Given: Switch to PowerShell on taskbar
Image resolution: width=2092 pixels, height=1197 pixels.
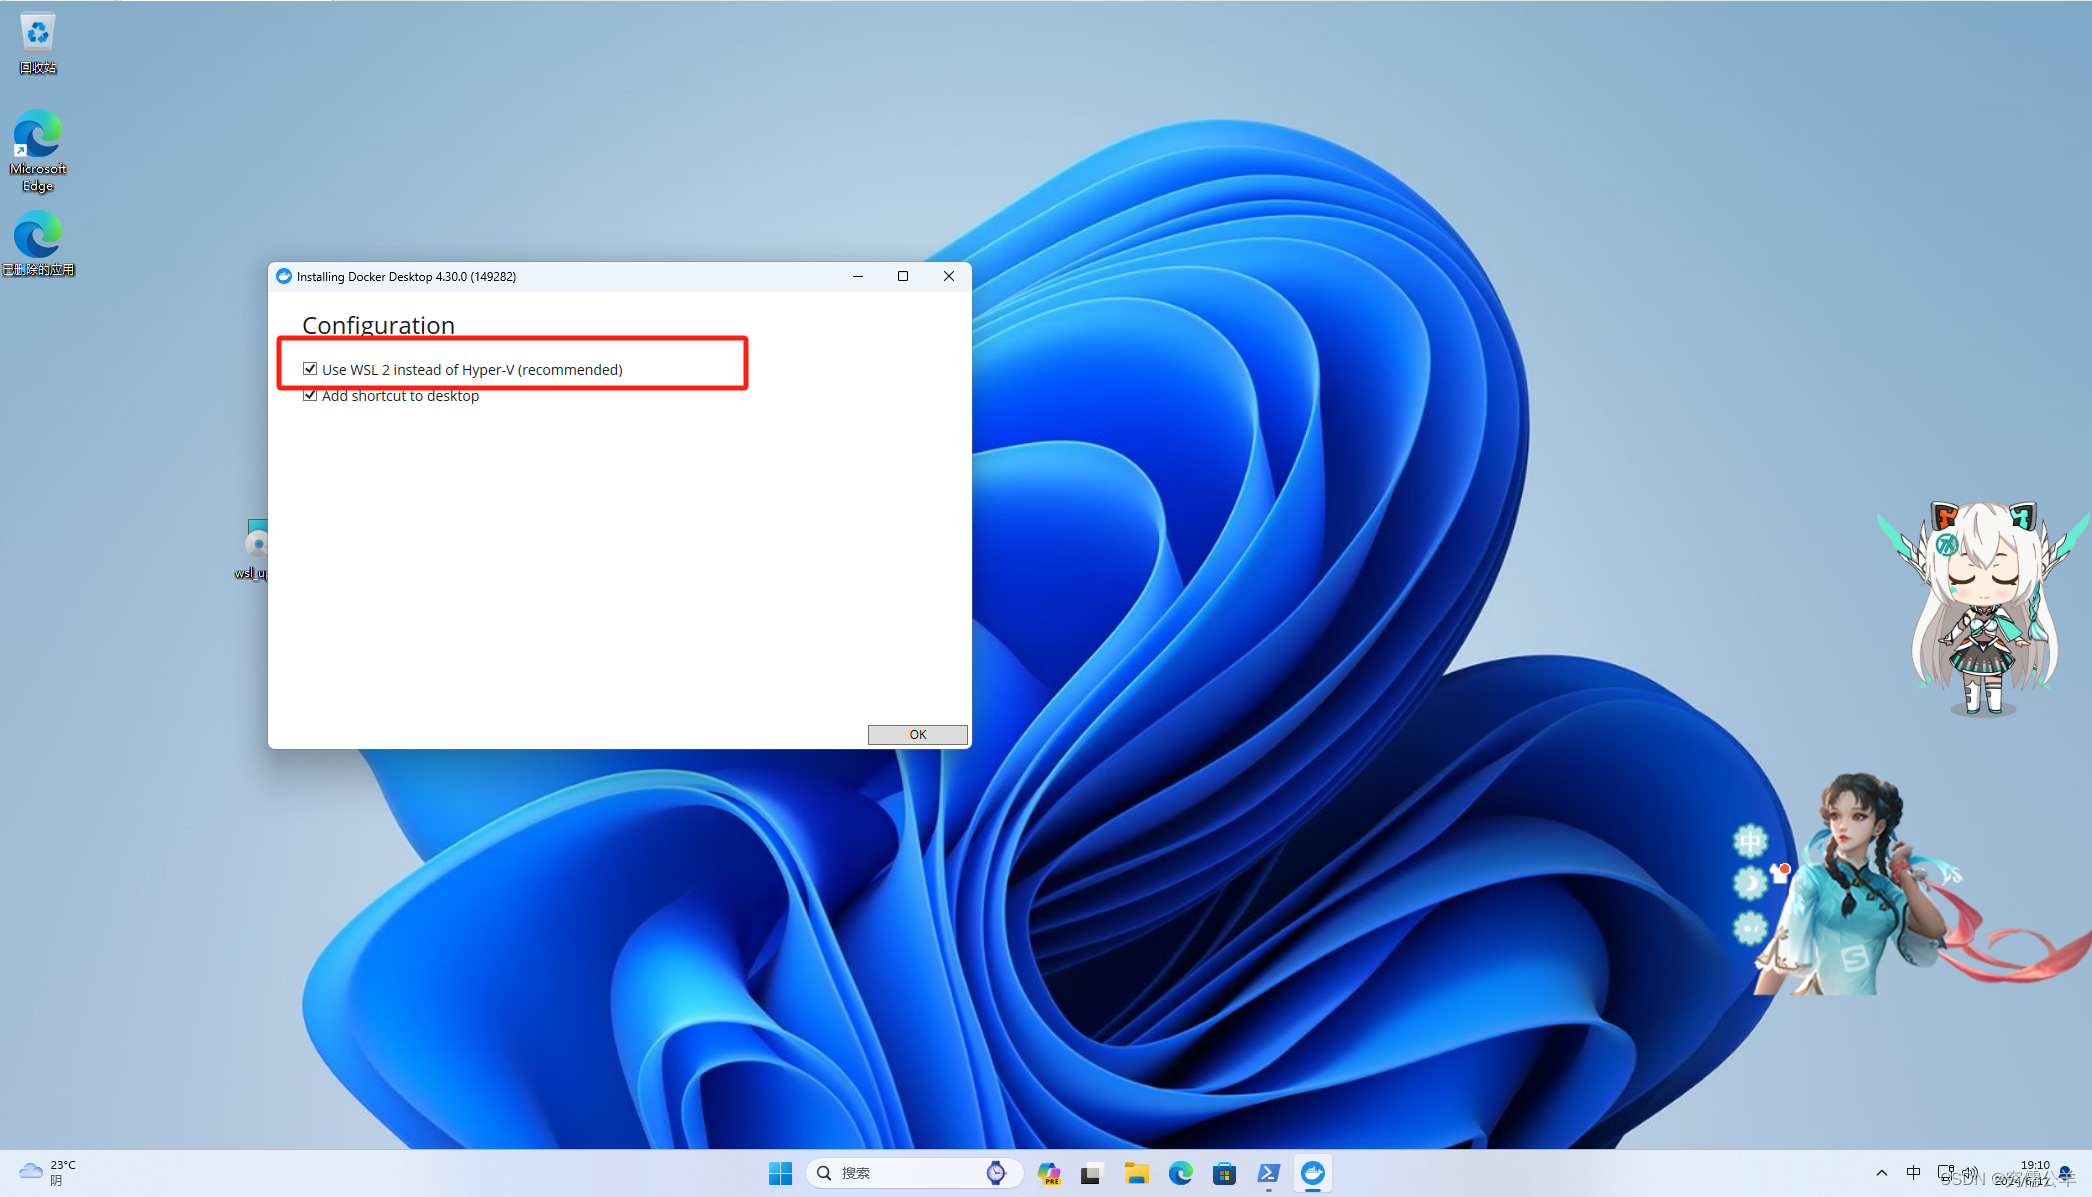Looking at the screenshot, I should click(1268, 1173).
